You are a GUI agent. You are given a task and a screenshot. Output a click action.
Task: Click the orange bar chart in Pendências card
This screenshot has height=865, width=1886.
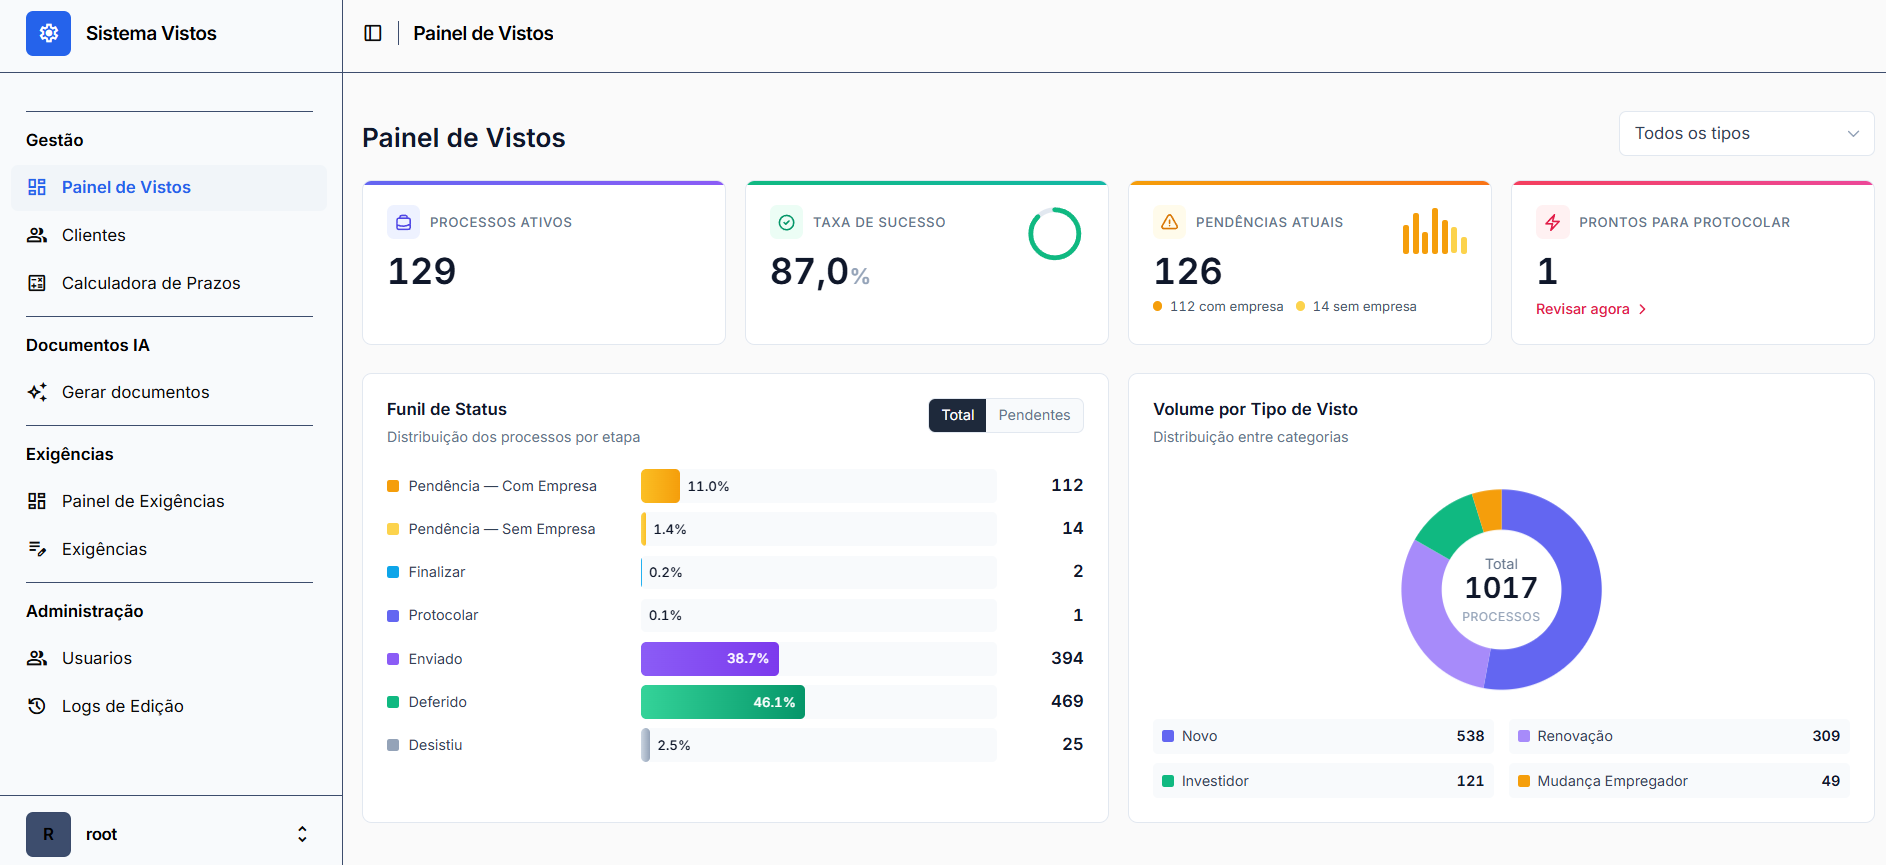[x=1435, y=231]
